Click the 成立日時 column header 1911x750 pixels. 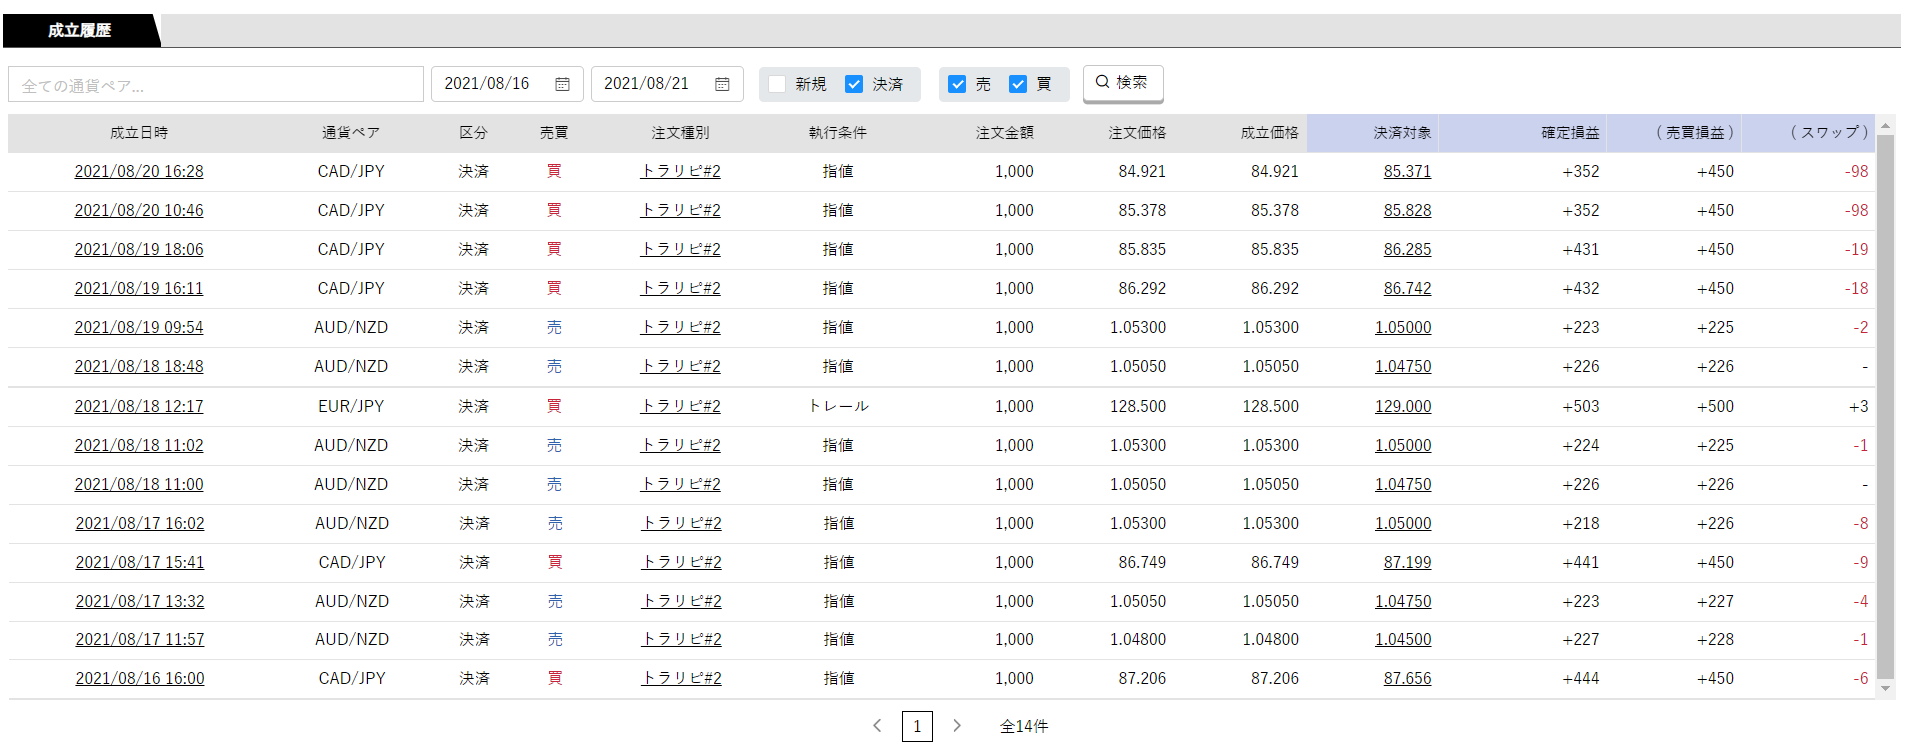139,132
